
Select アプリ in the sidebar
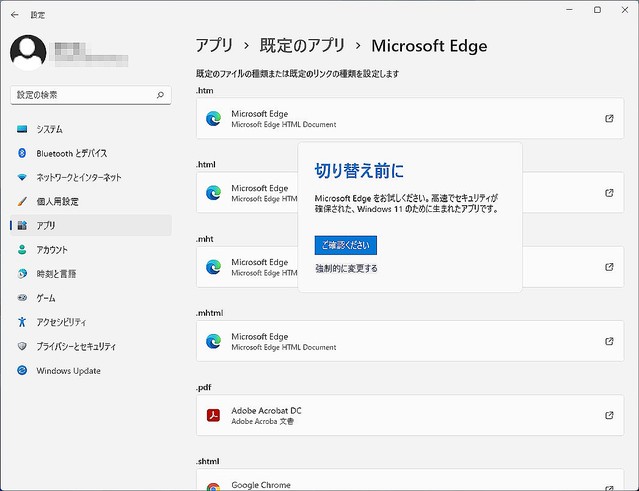[90, 225]
